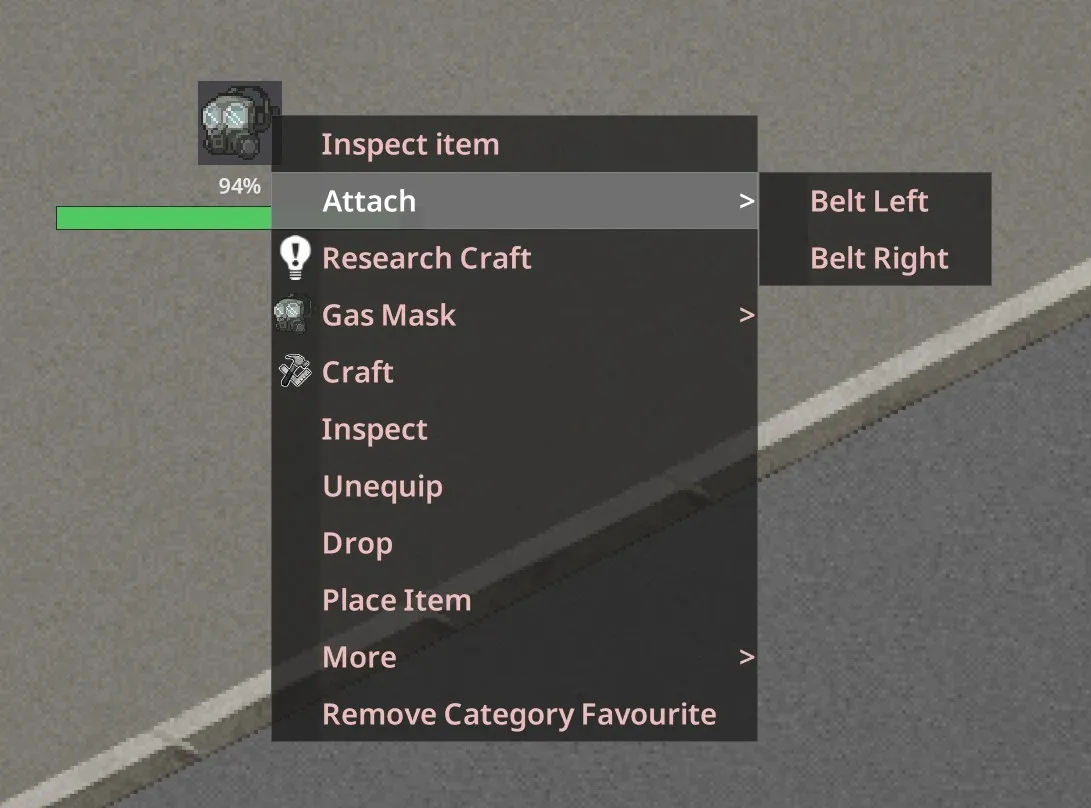The width and height of the screenshot is (1091, 808).
Task: Click the small gas mask menu icon
Action: 292,315
